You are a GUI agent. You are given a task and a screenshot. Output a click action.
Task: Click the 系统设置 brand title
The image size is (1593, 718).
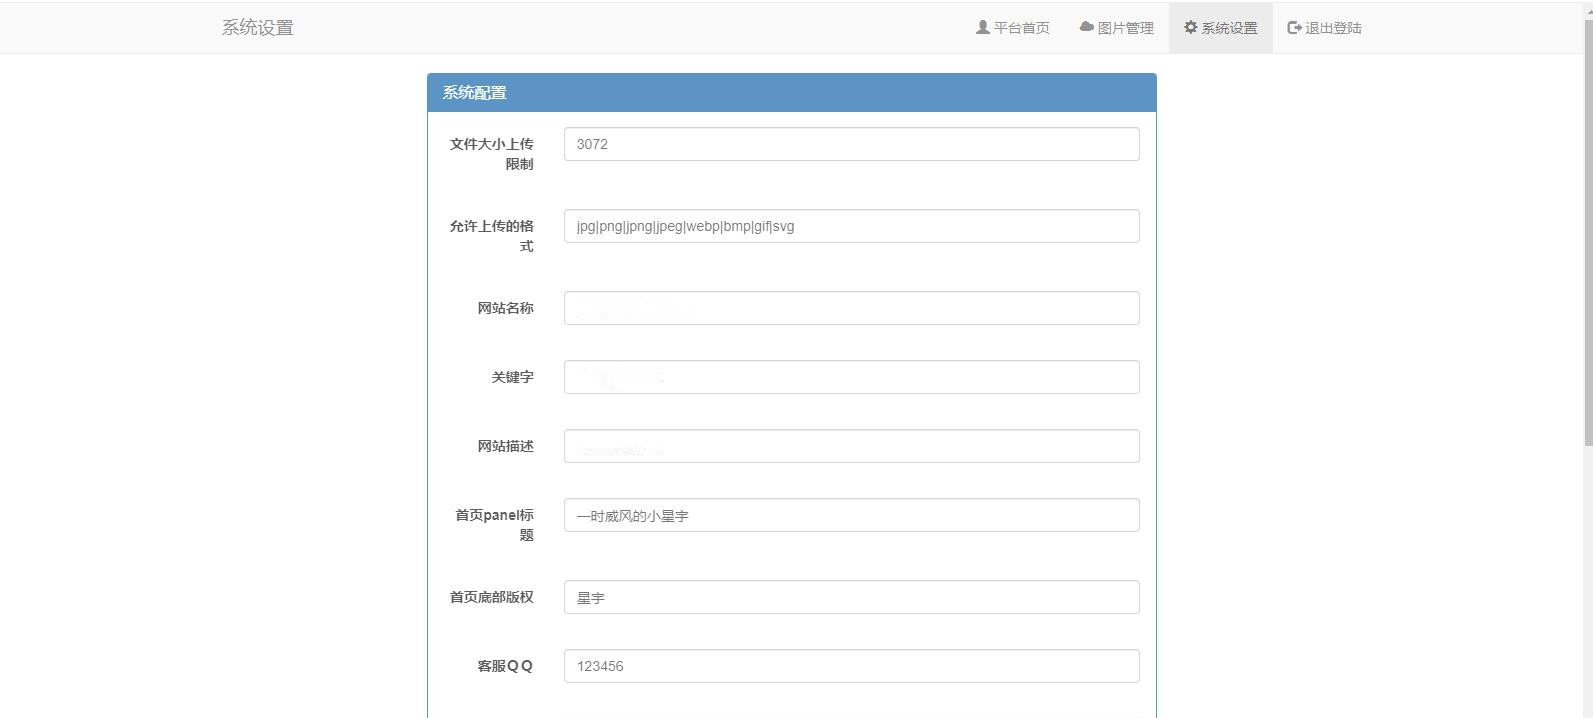[x=258, y=28]
